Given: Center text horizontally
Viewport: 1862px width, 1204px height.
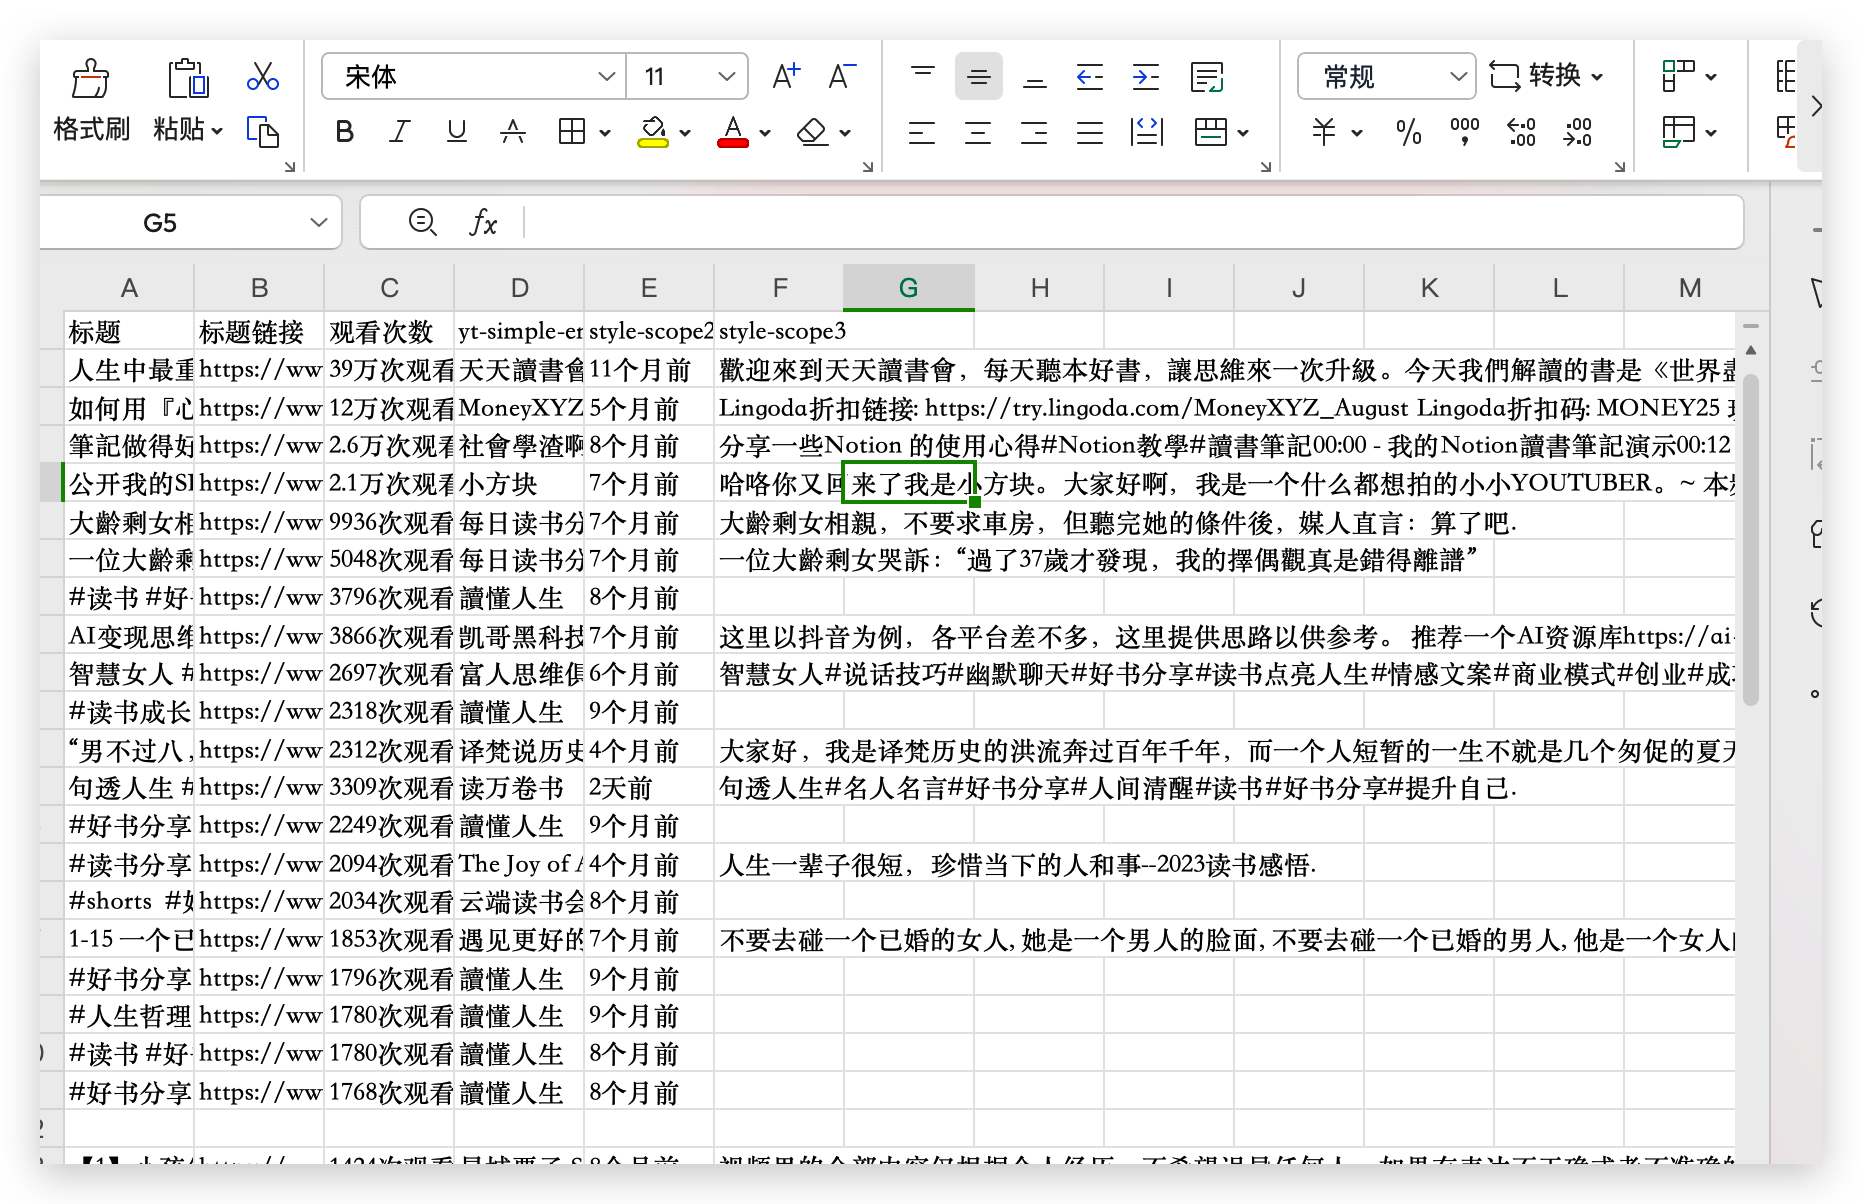Looking at the screenshot, I should tap(978, 132).
